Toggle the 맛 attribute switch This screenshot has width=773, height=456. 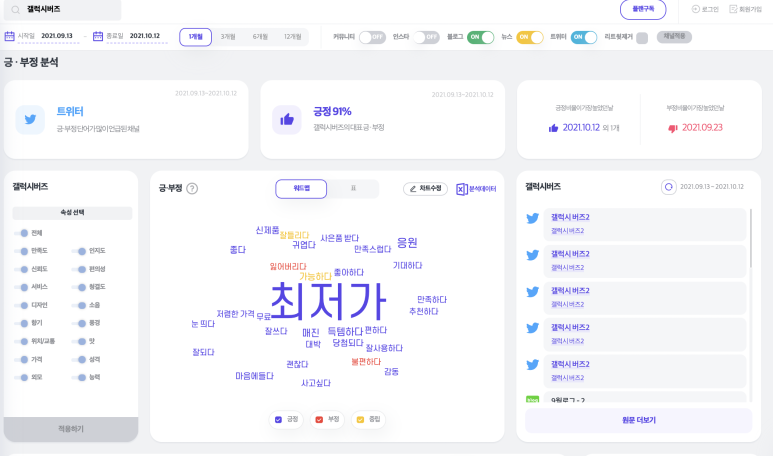(x=79, y=341)
